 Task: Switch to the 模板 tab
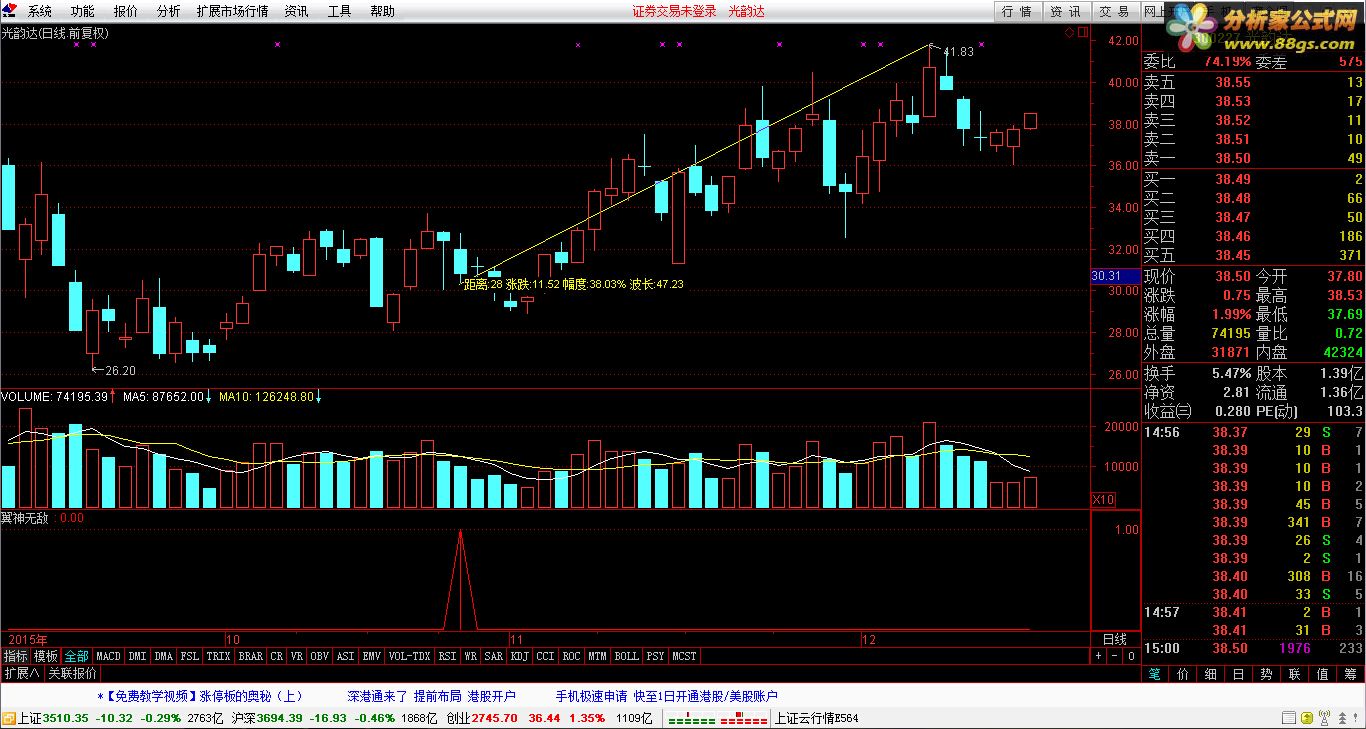[x=45, y=656]
